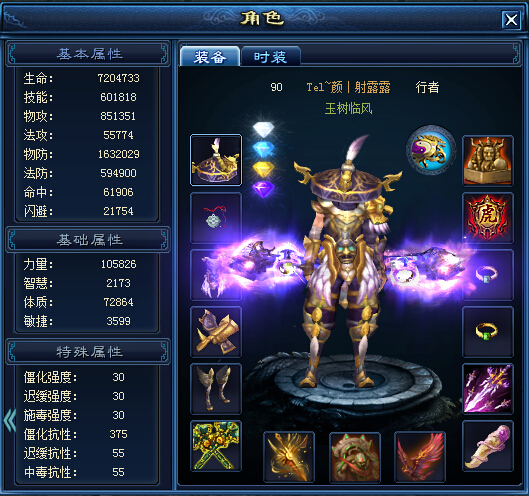This screenshot has width=529, height=496.
Task: Click the necklace pendant equipment slot
Action: (216, 218)
